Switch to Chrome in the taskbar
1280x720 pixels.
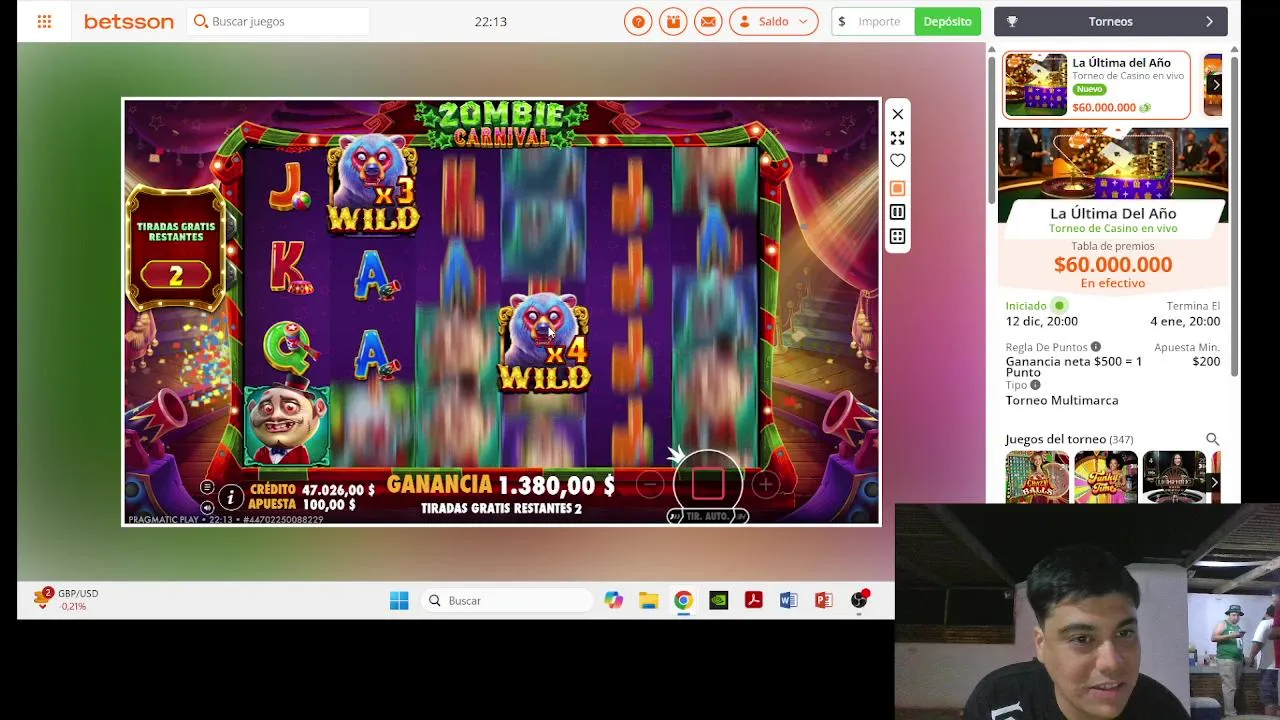(683, 600)
